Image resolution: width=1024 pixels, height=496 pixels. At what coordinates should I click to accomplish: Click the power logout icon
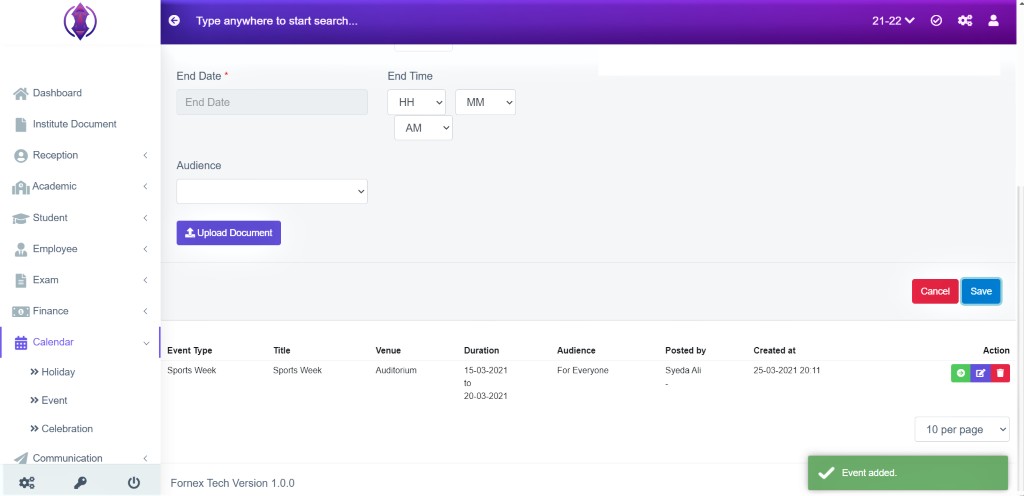tap(134, 483)
